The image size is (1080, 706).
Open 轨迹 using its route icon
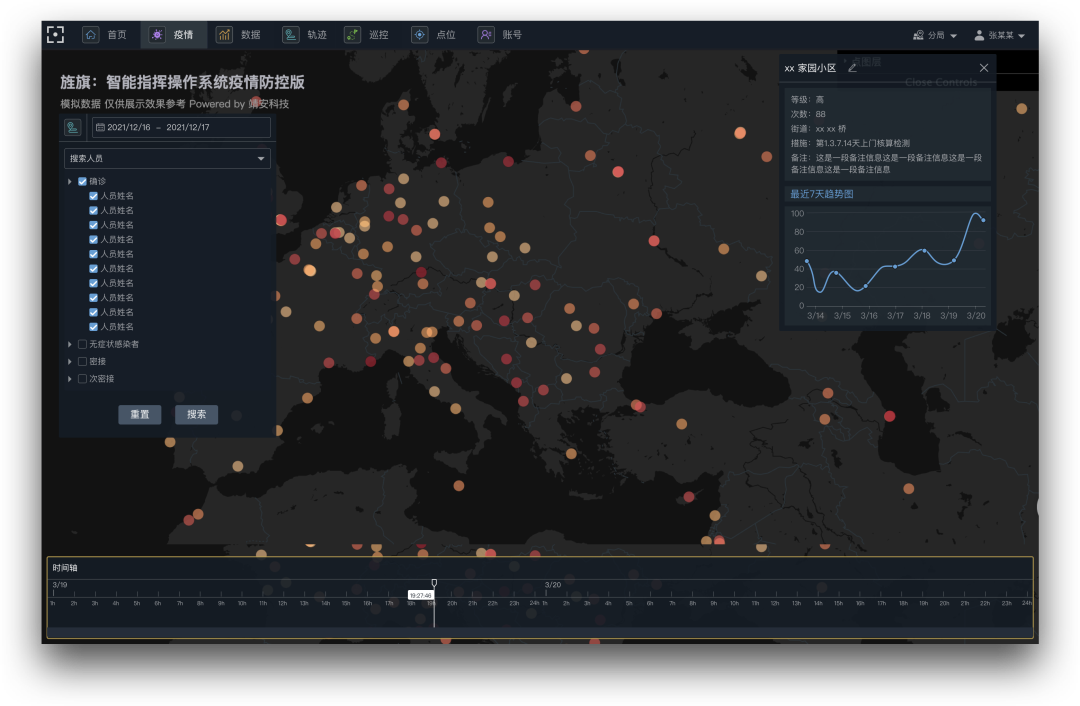(291, 34)
